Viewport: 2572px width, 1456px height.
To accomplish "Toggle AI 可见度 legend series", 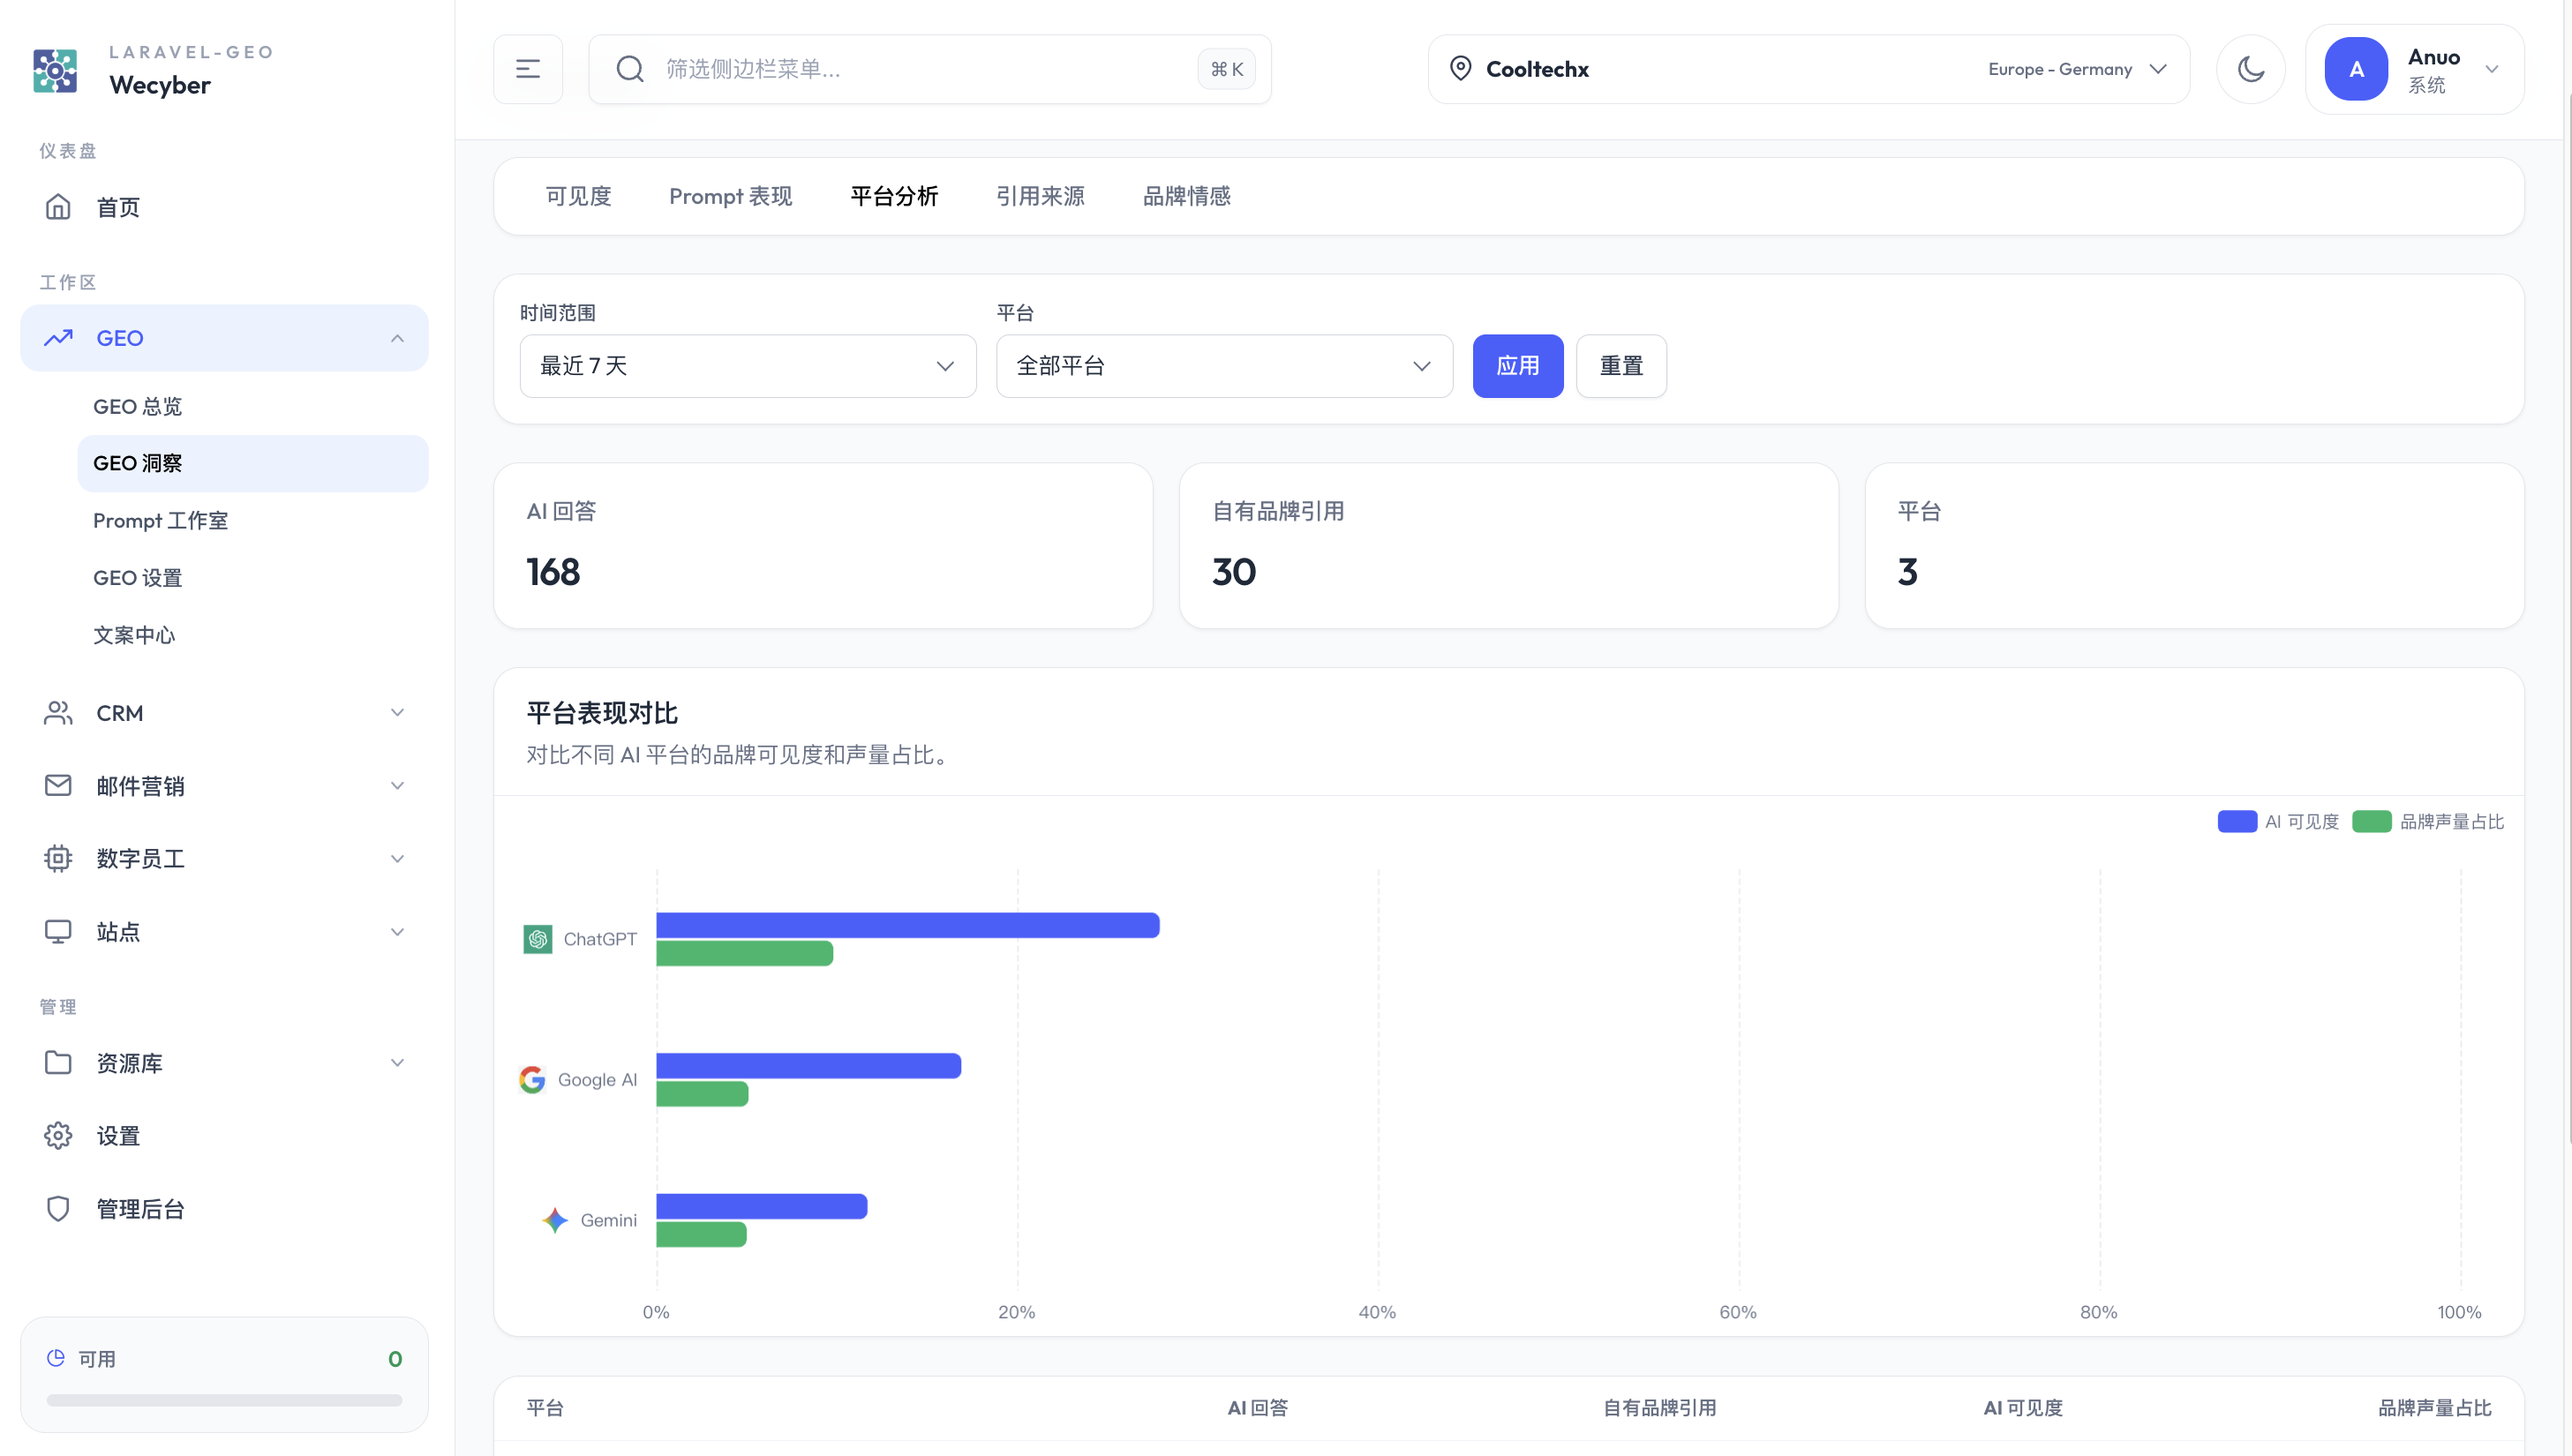I will (2278, 822).
